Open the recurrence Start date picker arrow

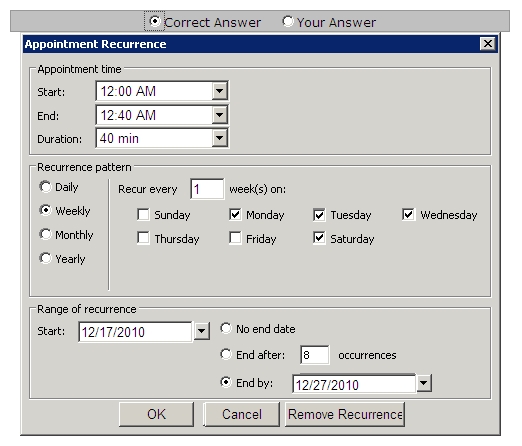pos(201,331)
